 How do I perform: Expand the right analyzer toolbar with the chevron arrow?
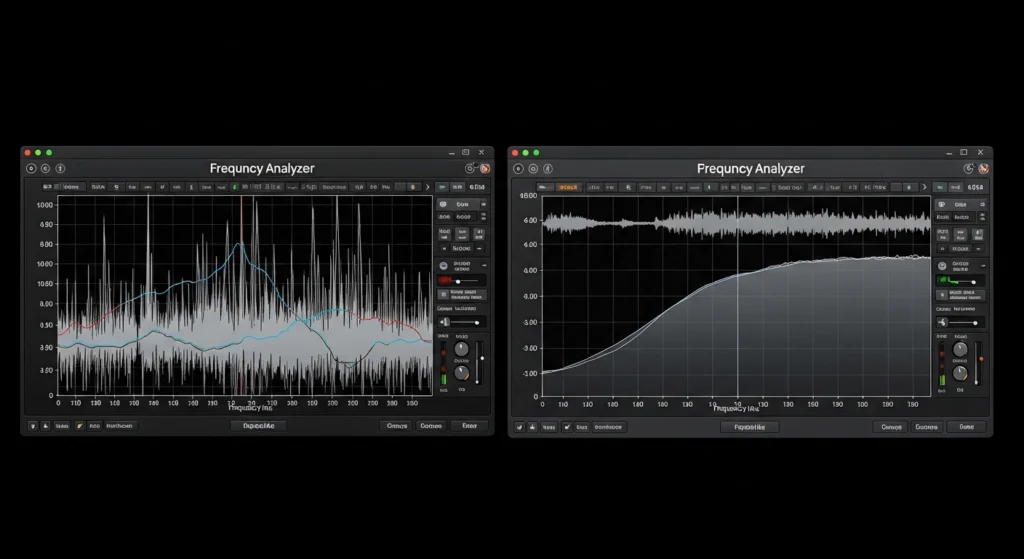point(927,187)
